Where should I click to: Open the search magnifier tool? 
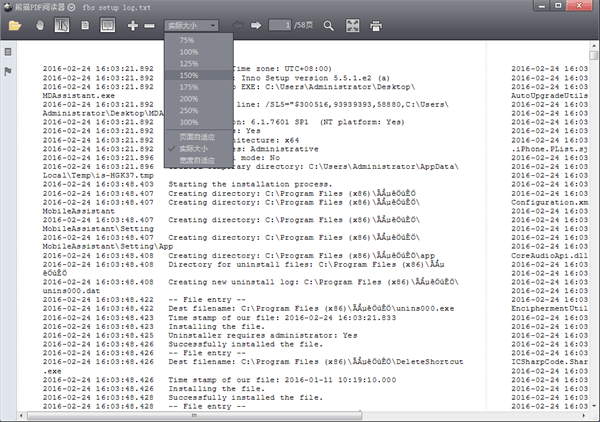[328, 24]
